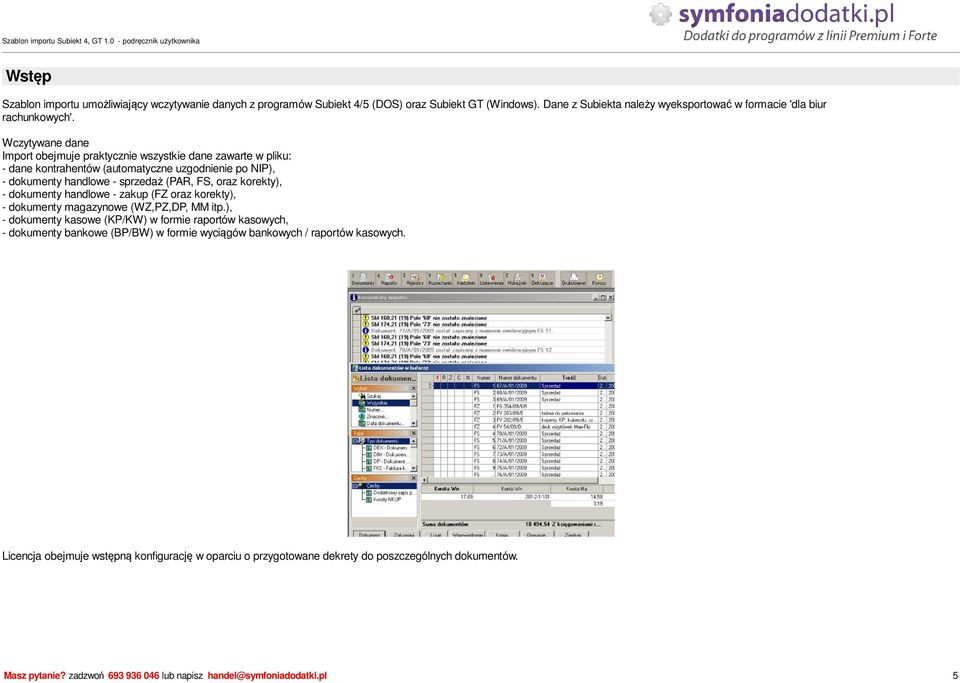
Task: Click the Kopia button below the list
Action: 502,534
